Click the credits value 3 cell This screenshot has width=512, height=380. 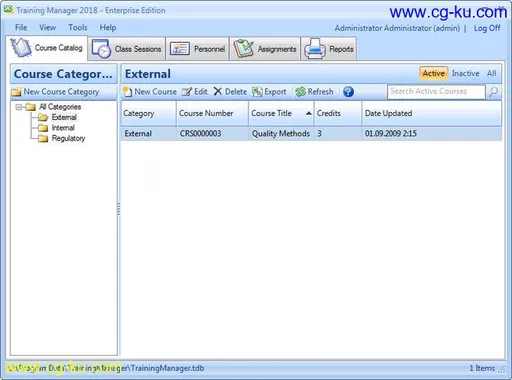[x=319, y=134]
